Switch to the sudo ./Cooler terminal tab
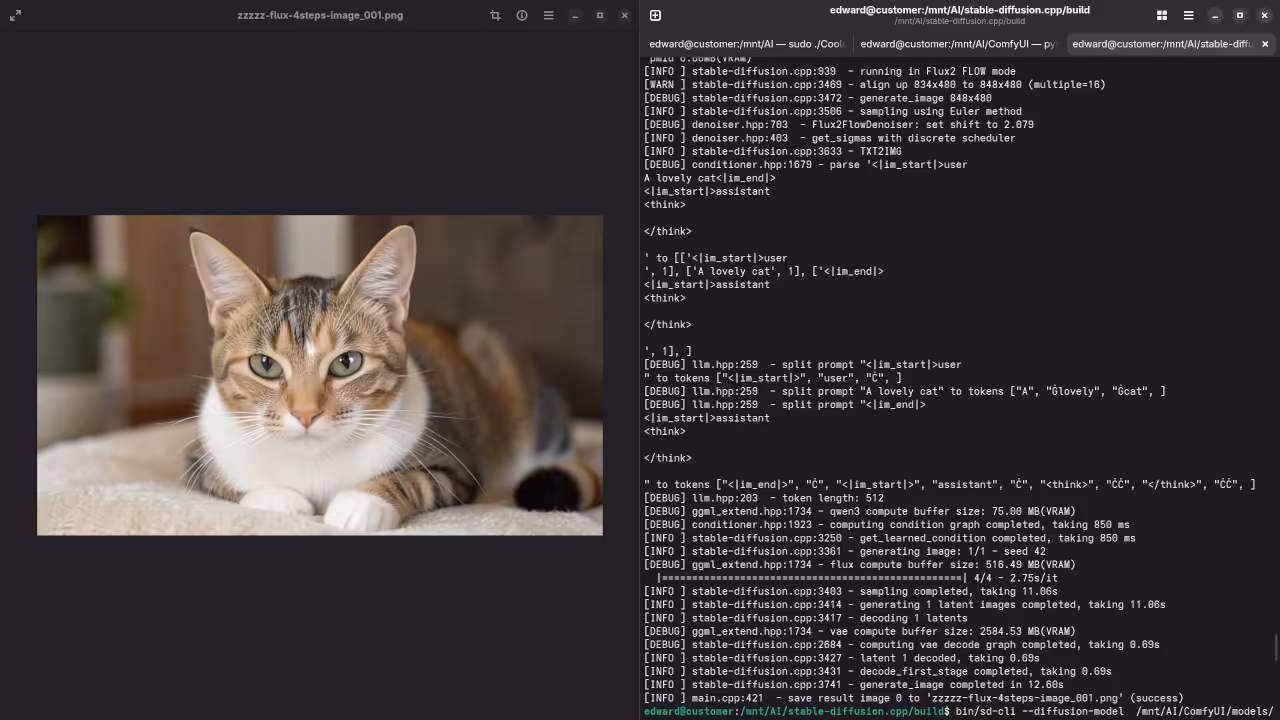The image size is (1280, 720). [x=746, y=44]
